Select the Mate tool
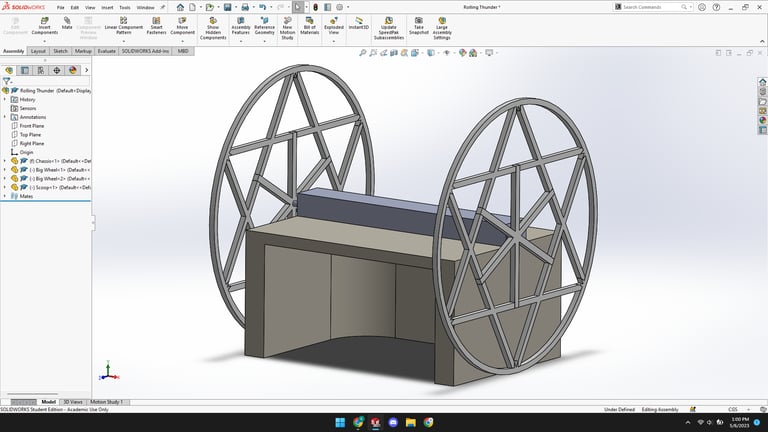This screenshot has height=432, width=768. 67,23
